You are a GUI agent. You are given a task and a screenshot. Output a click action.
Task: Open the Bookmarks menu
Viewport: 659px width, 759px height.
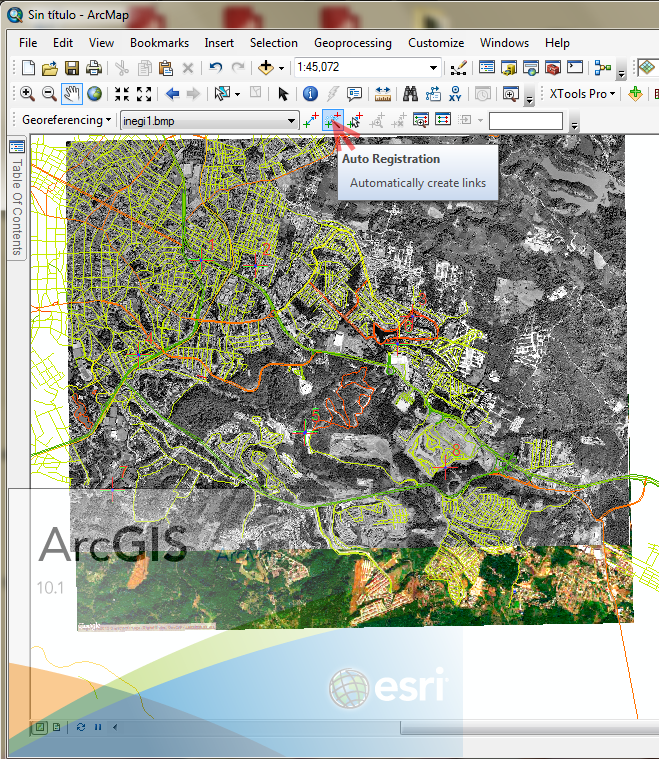click(159, 43)
